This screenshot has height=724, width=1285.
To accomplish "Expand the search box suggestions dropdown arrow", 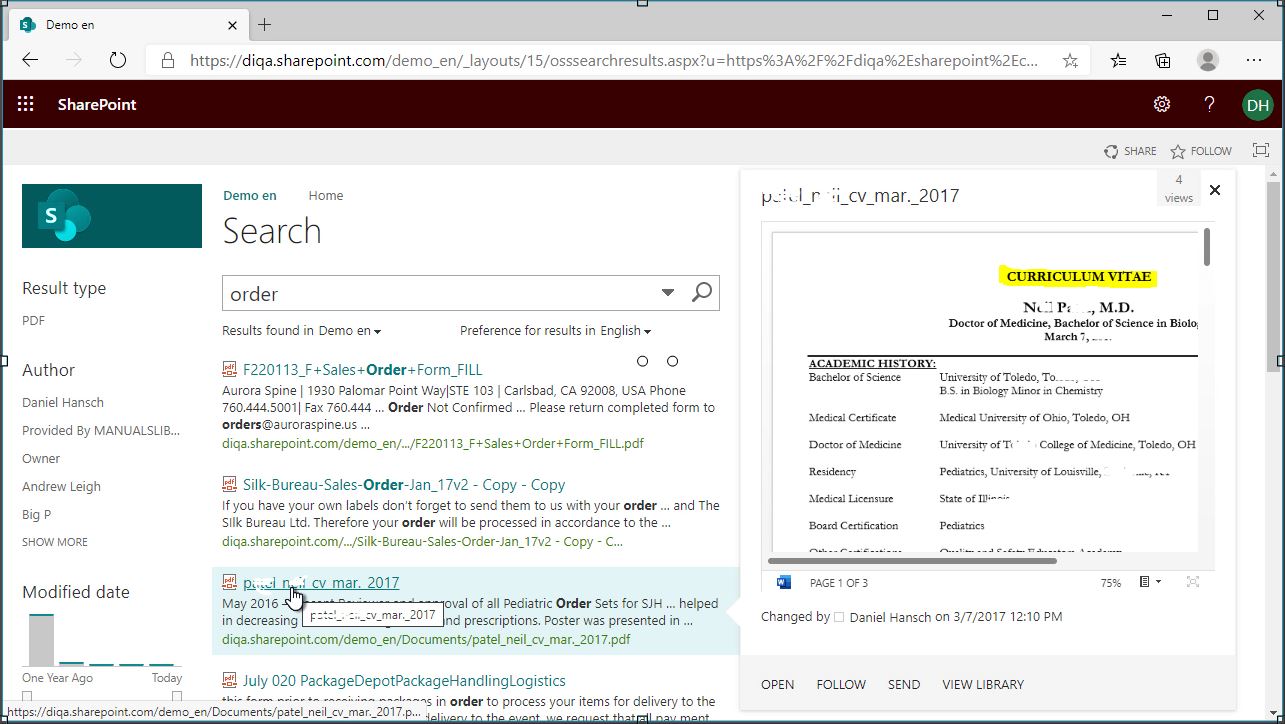I will point(668,293).
